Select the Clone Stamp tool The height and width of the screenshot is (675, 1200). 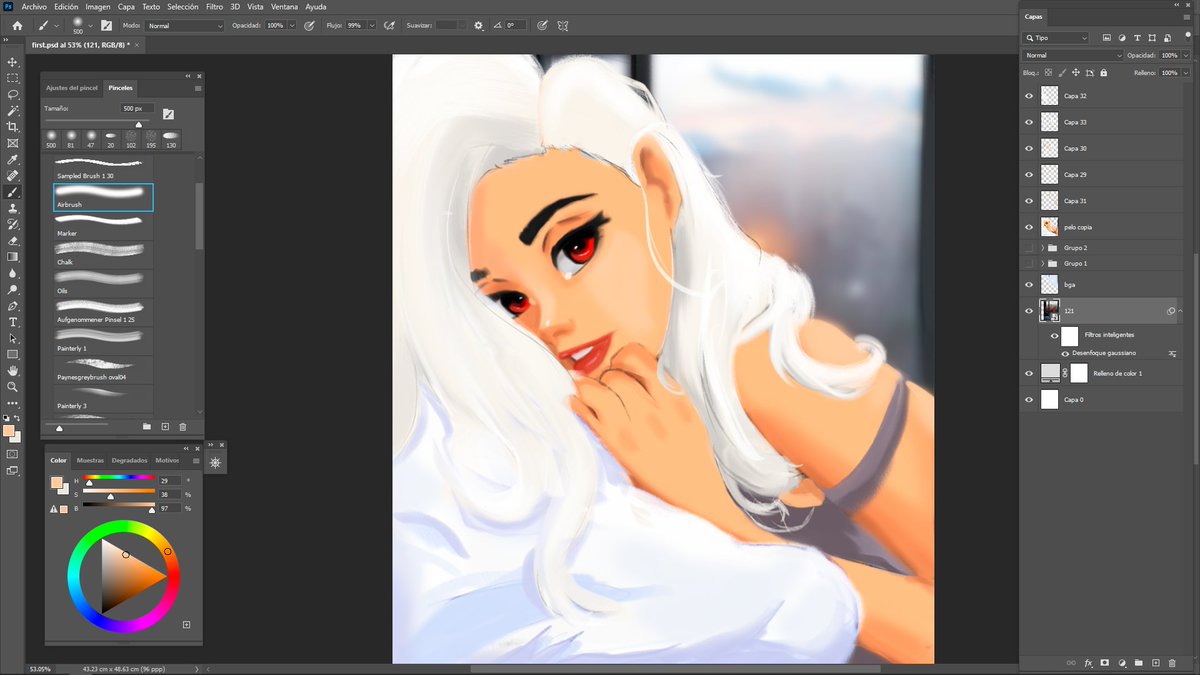point(13,208)
